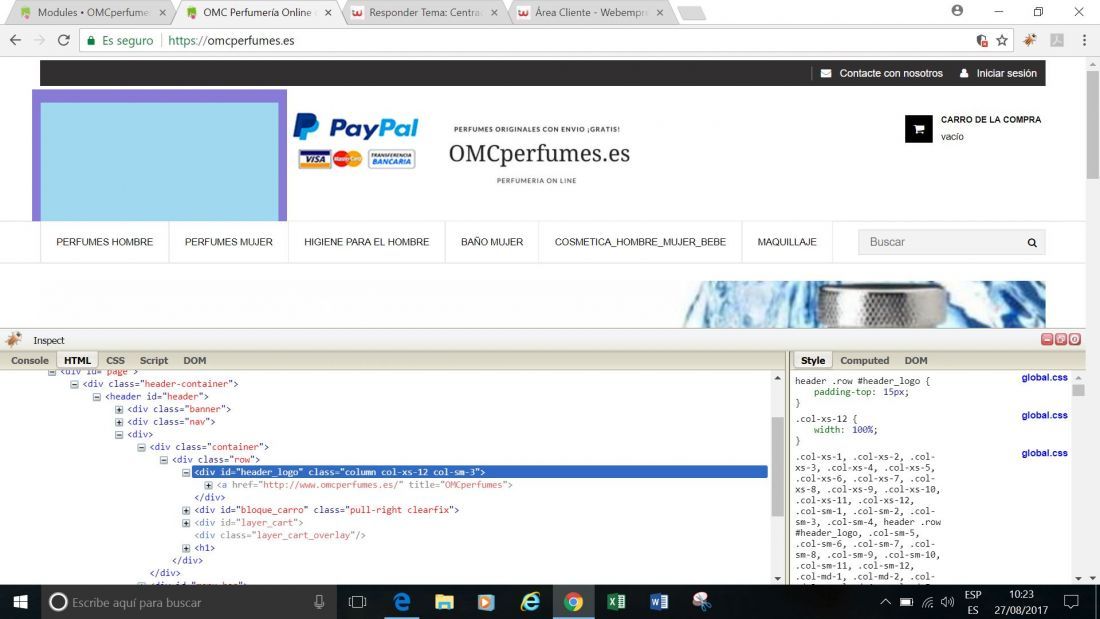Click Cortana microphone icon
1100x619 pixels.
319,601
